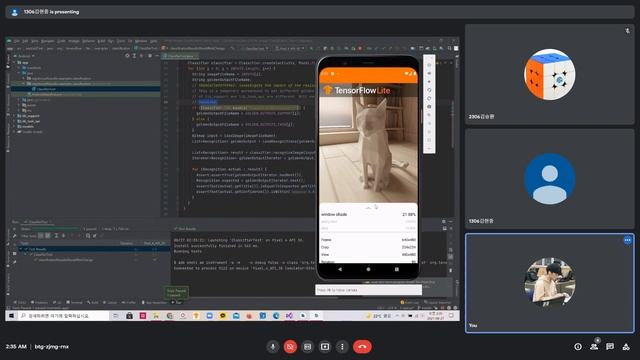Image resolution: width=640 pixels, height=360 pixels.
Task: Turn on the camera in Meet
Action: (x=290, y=347)
